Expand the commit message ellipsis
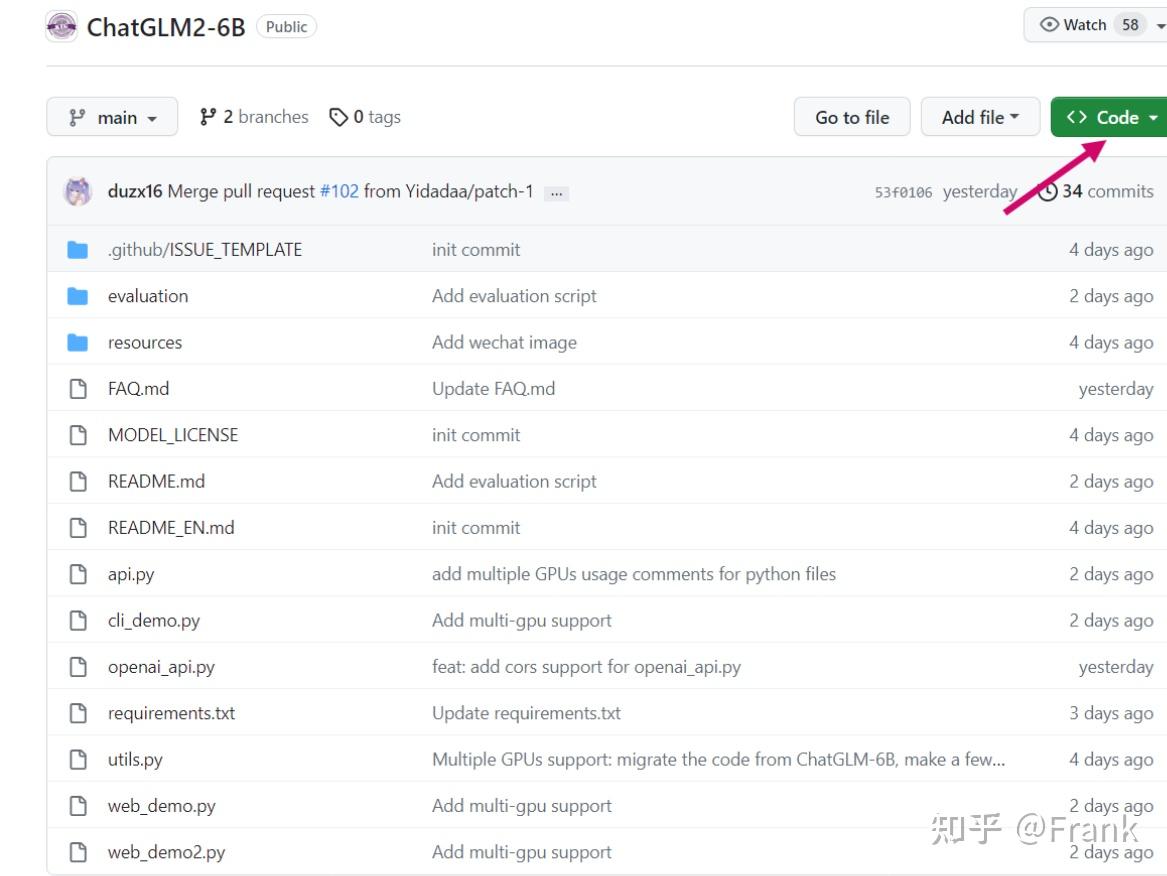The height and width of the screenshot is (876, 1167). [557, 194]
